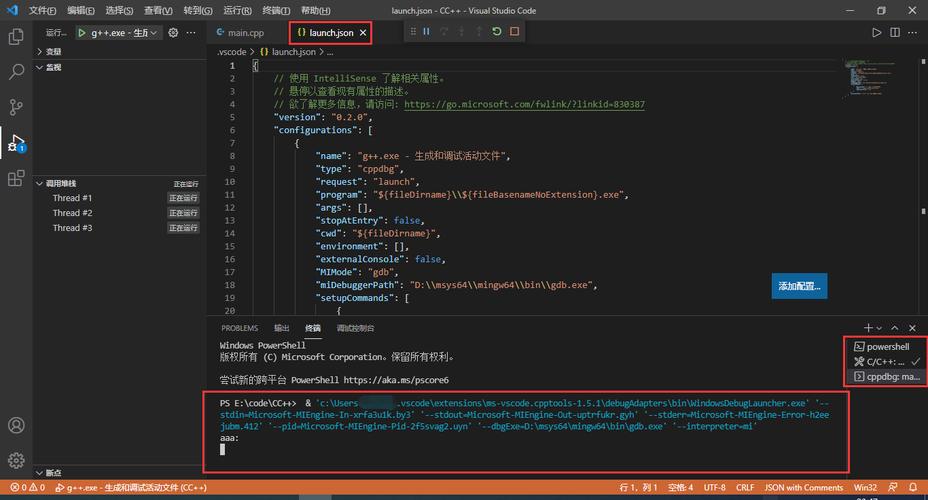The image size is (928, 500).
Task: Open the Accounts menu icon
Action: (x=16, y=425)
